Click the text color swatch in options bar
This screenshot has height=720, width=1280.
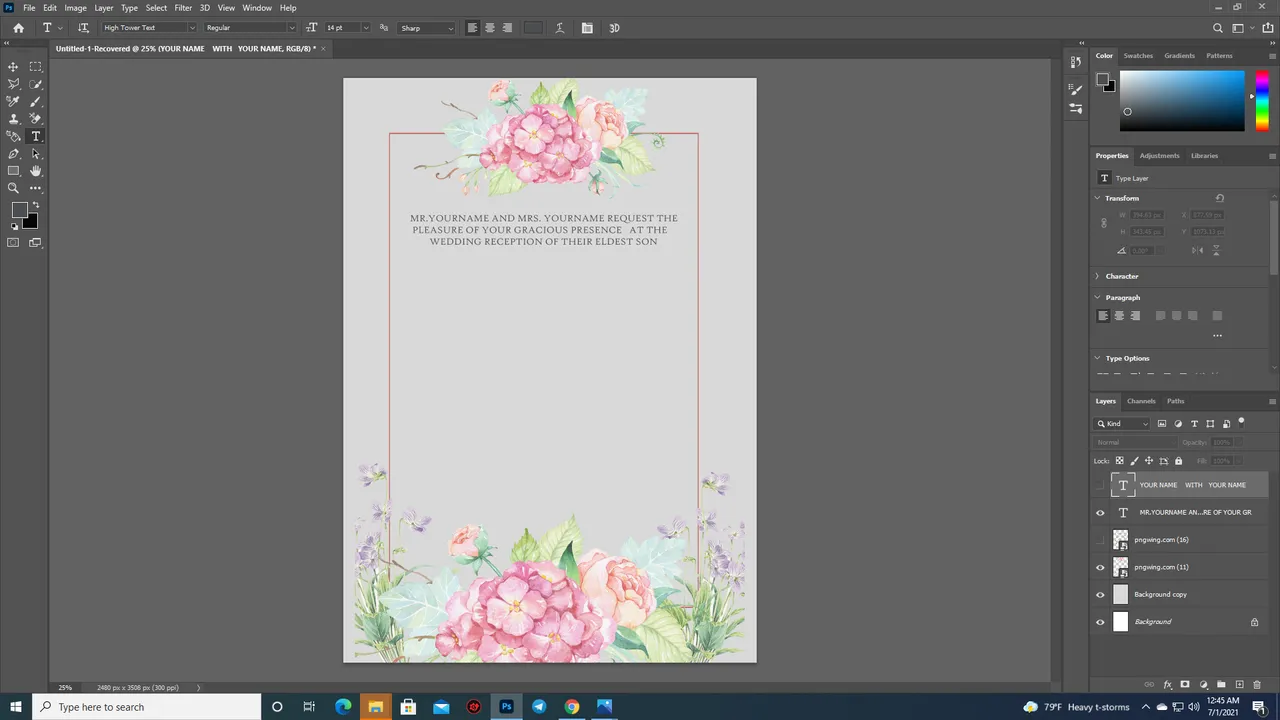point(533,28)
